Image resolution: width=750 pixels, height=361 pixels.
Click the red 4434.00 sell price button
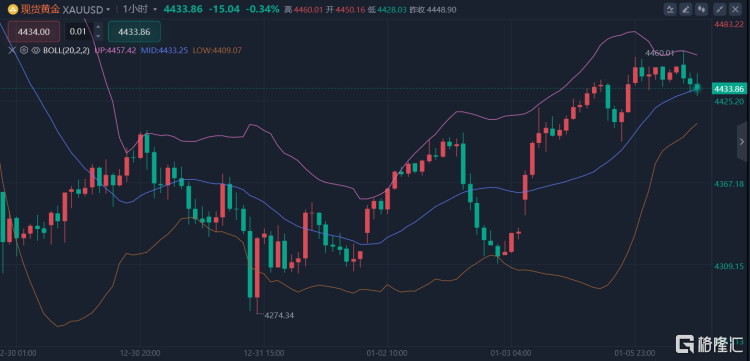click(x=33, y=32)
